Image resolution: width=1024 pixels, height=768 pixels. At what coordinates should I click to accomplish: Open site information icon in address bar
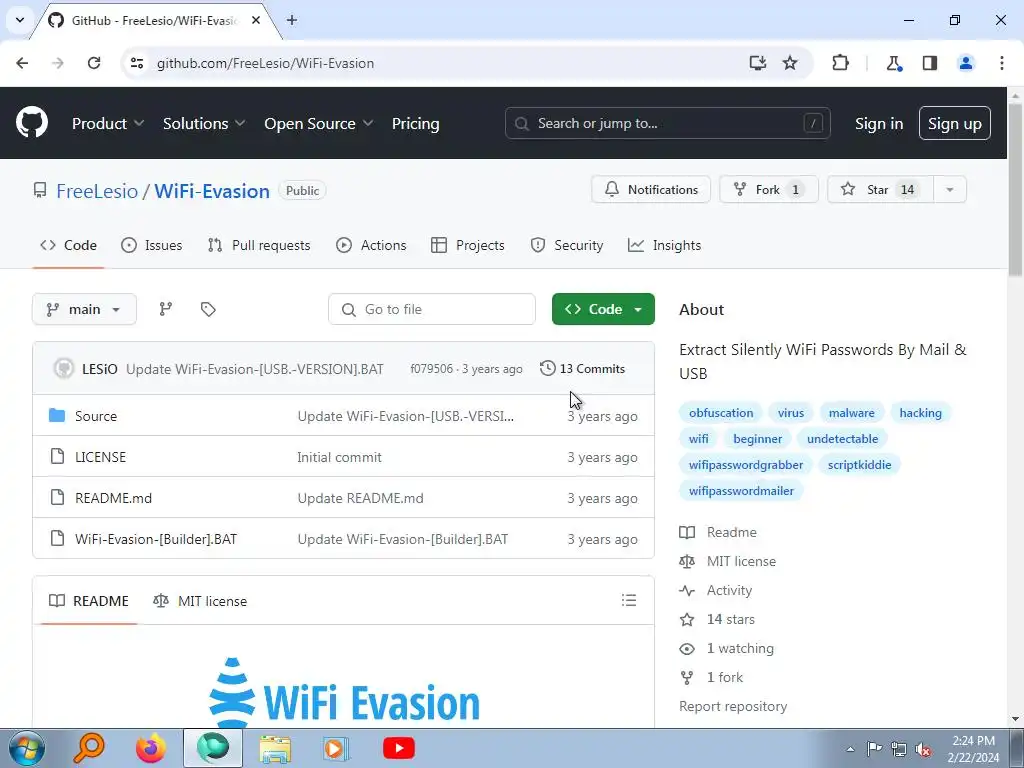(137, 63)
